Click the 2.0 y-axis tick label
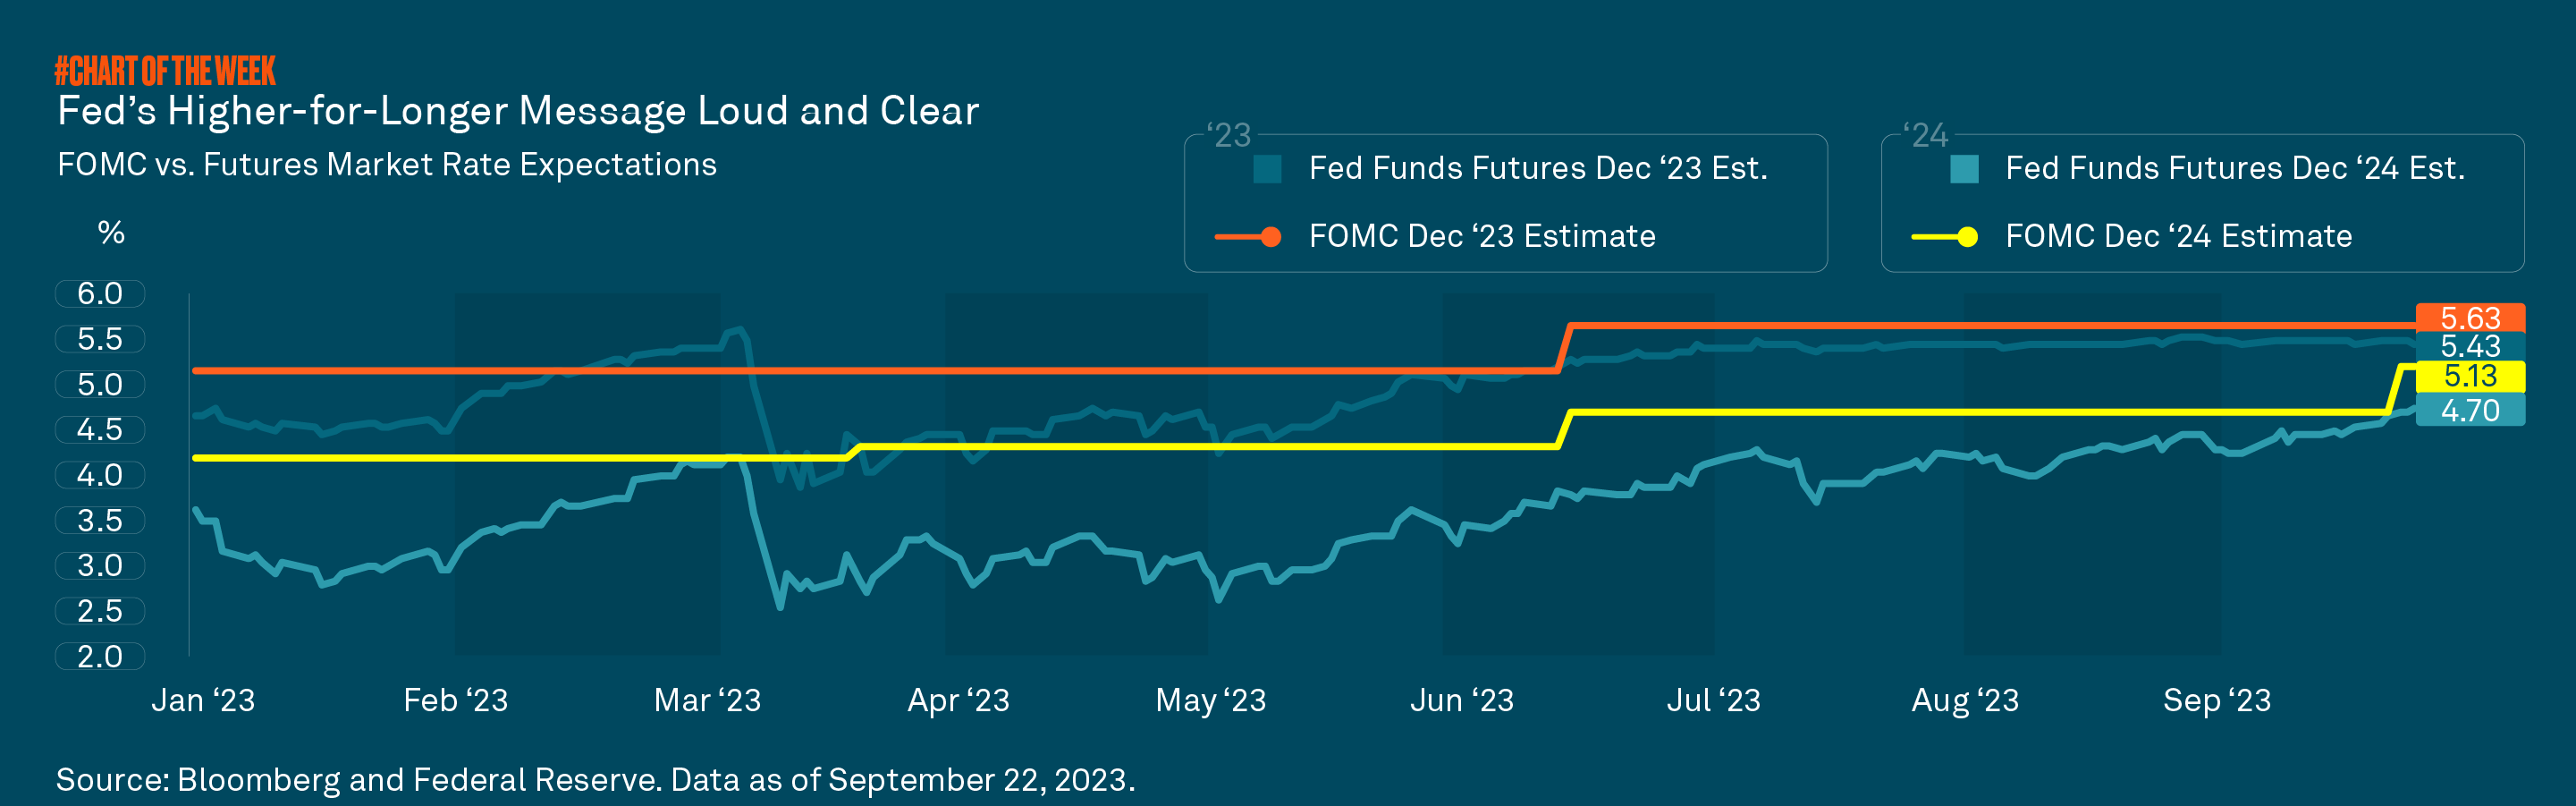 [x=100, y=657]
